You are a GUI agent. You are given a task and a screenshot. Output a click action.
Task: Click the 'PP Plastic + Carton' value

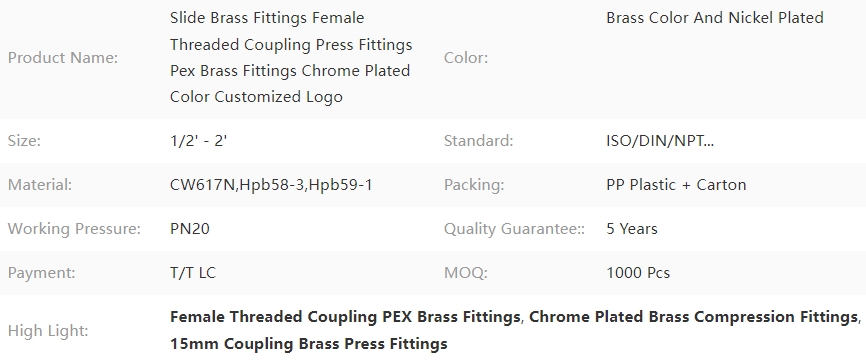coord(676,185)
